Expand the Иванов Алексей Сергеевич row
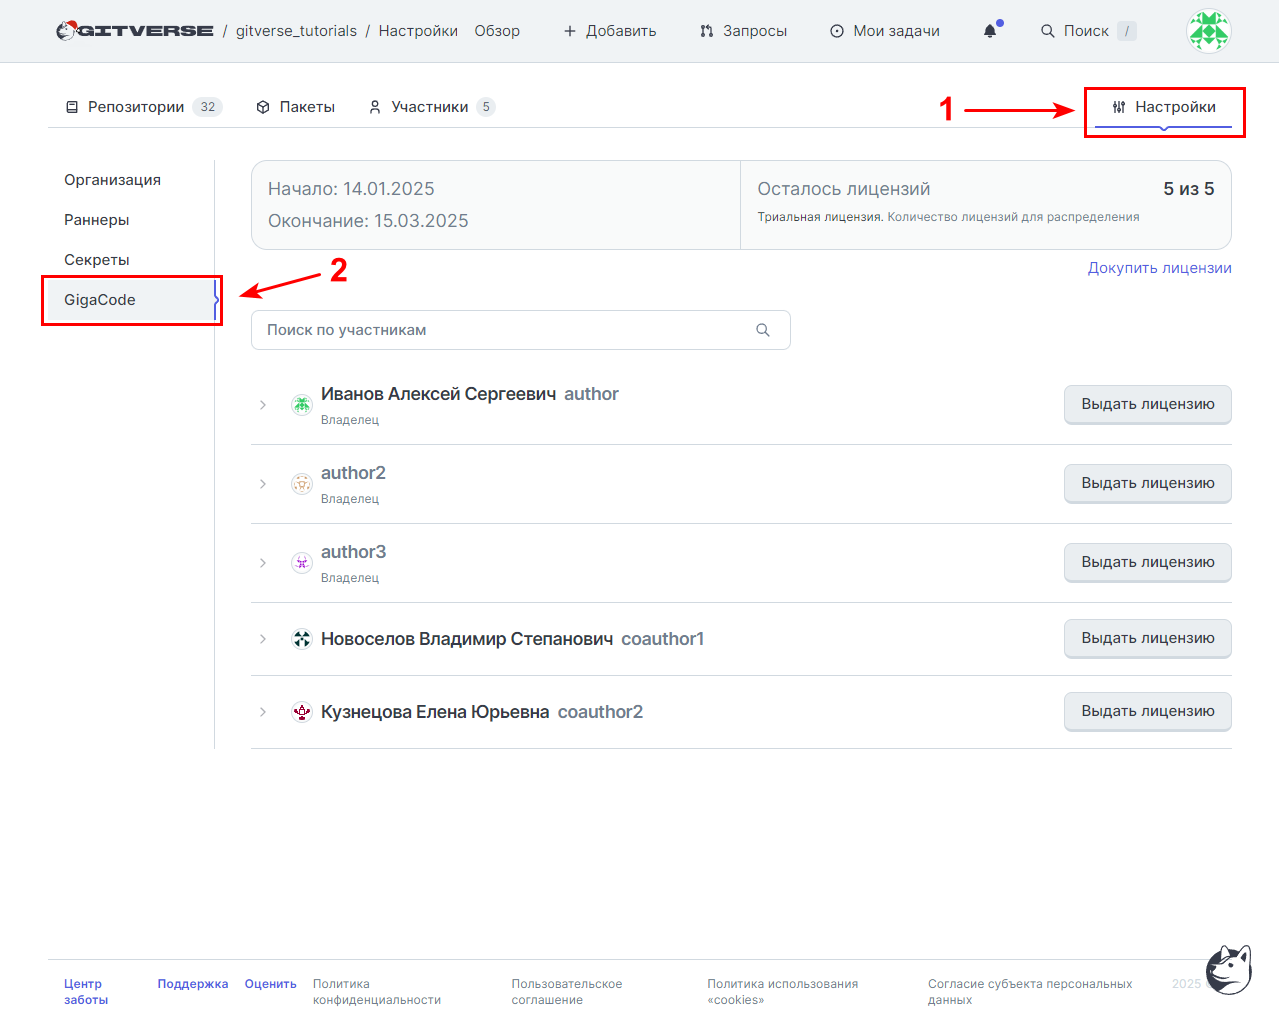 click(x=263, y=405)
